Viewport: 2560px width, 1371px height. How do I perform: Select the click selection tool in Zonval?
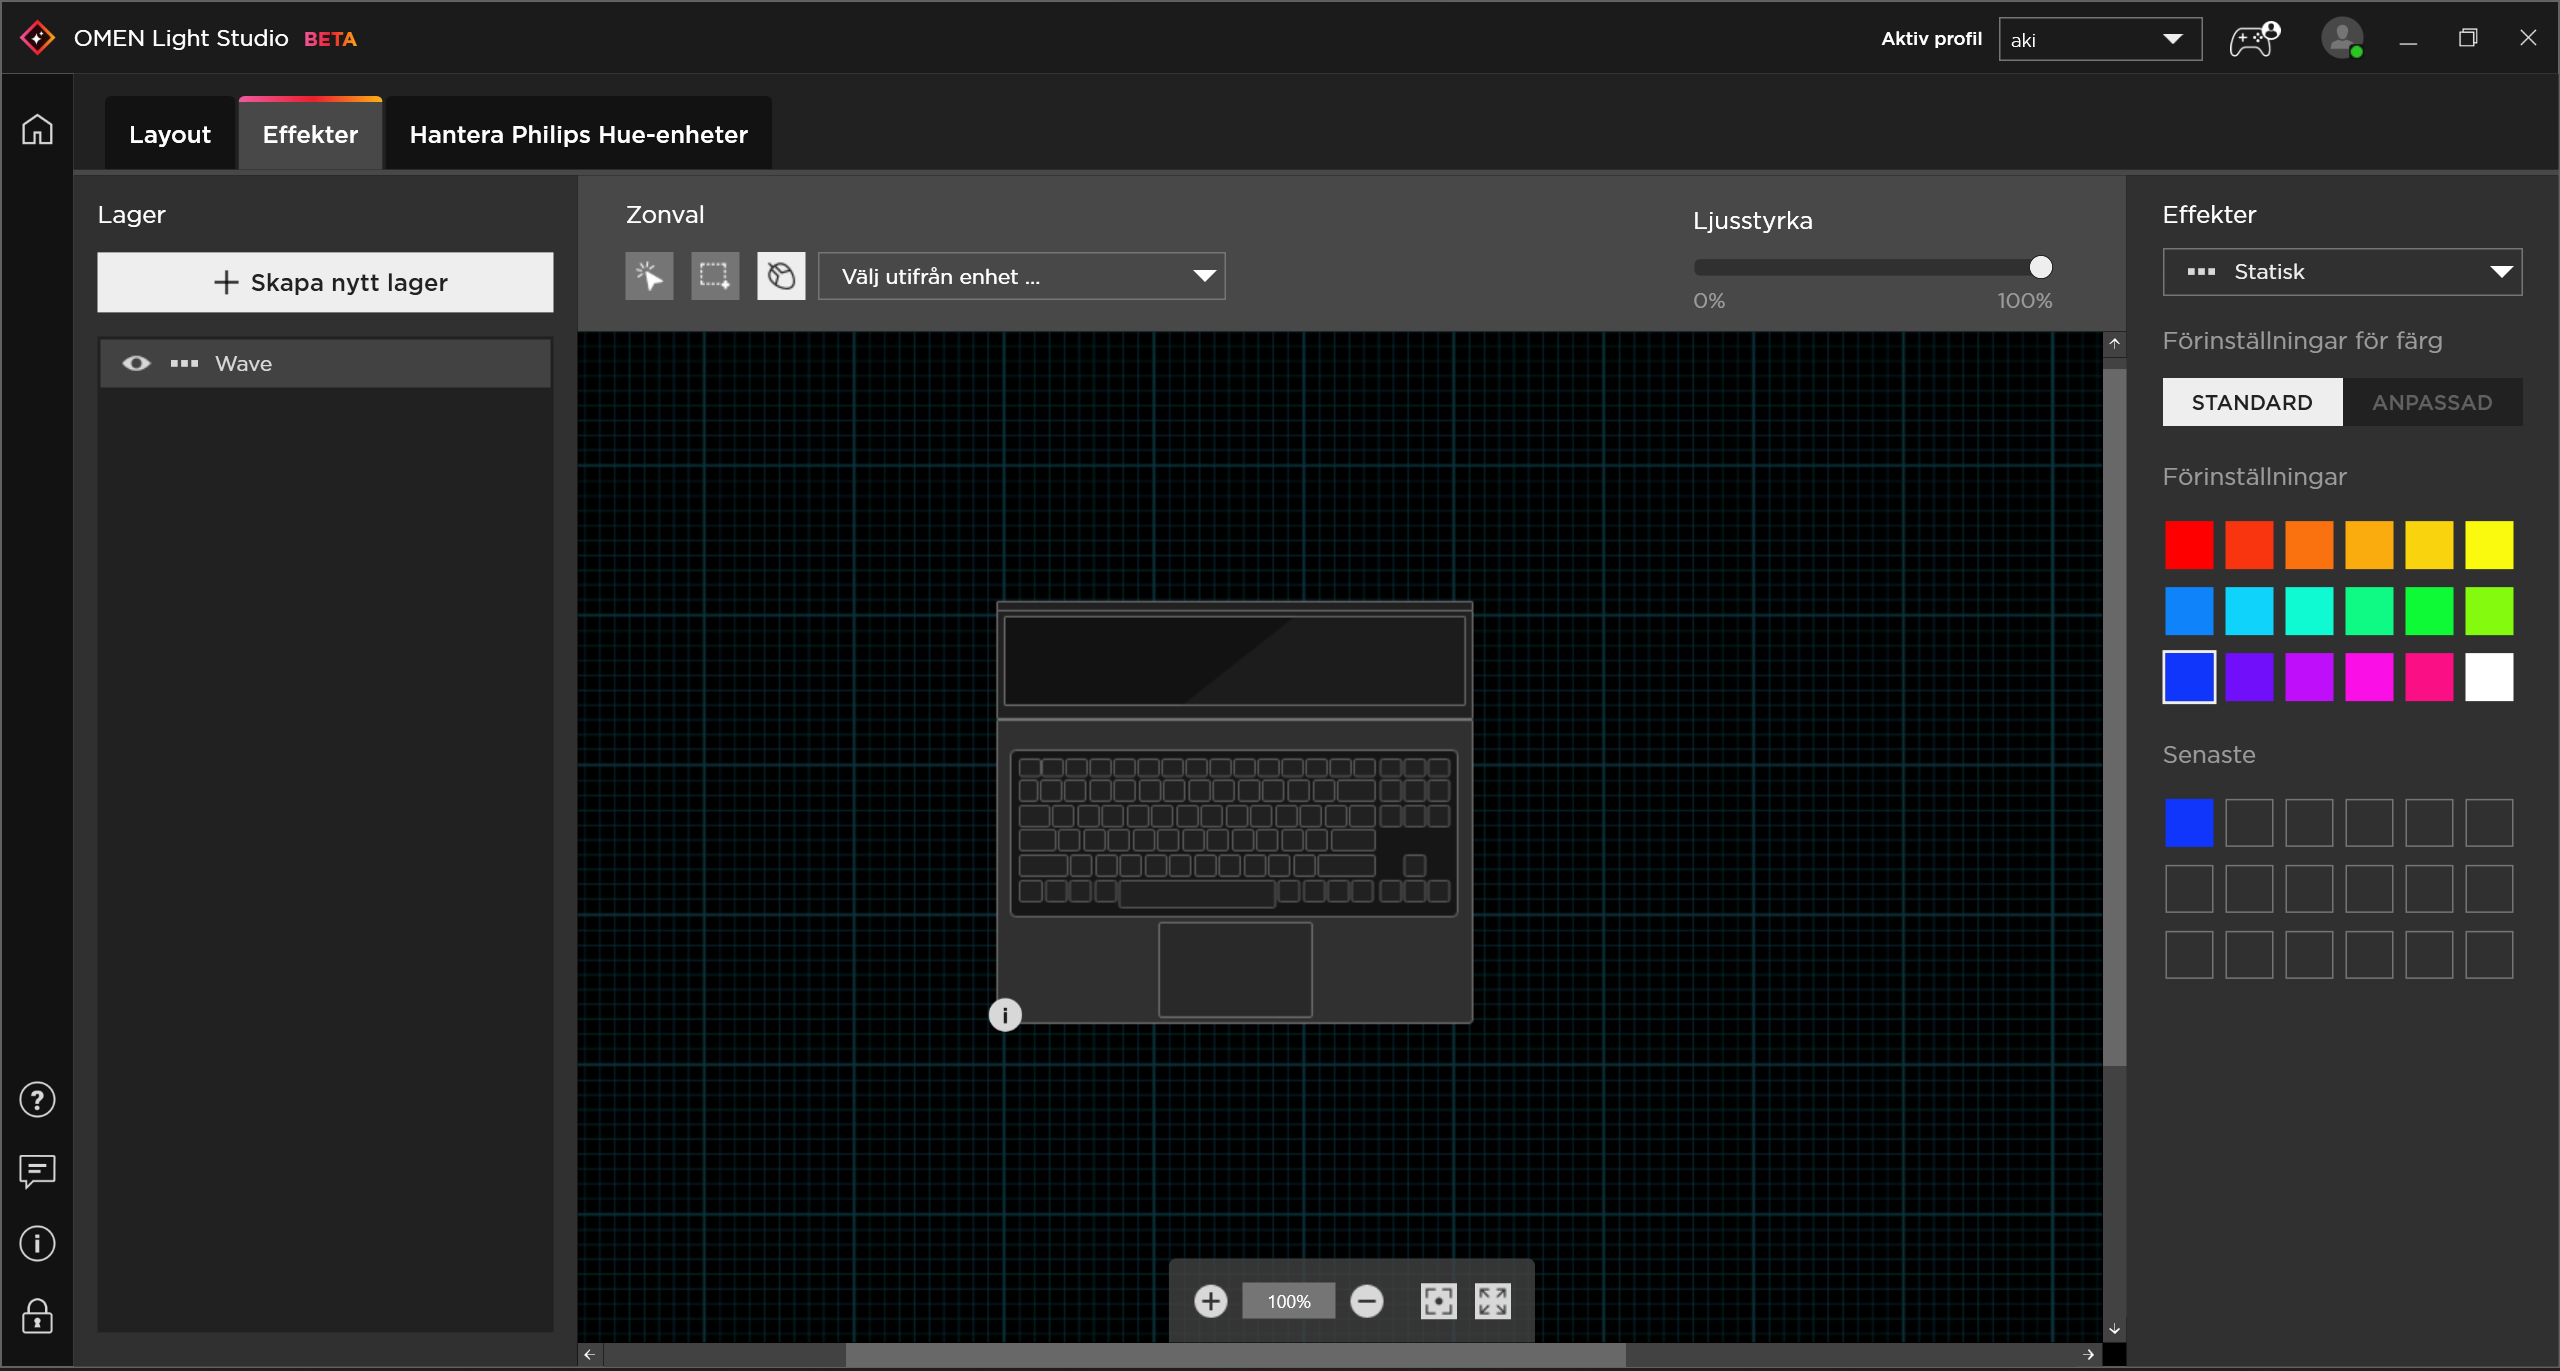pyautogui.click(x=649, y=275)
